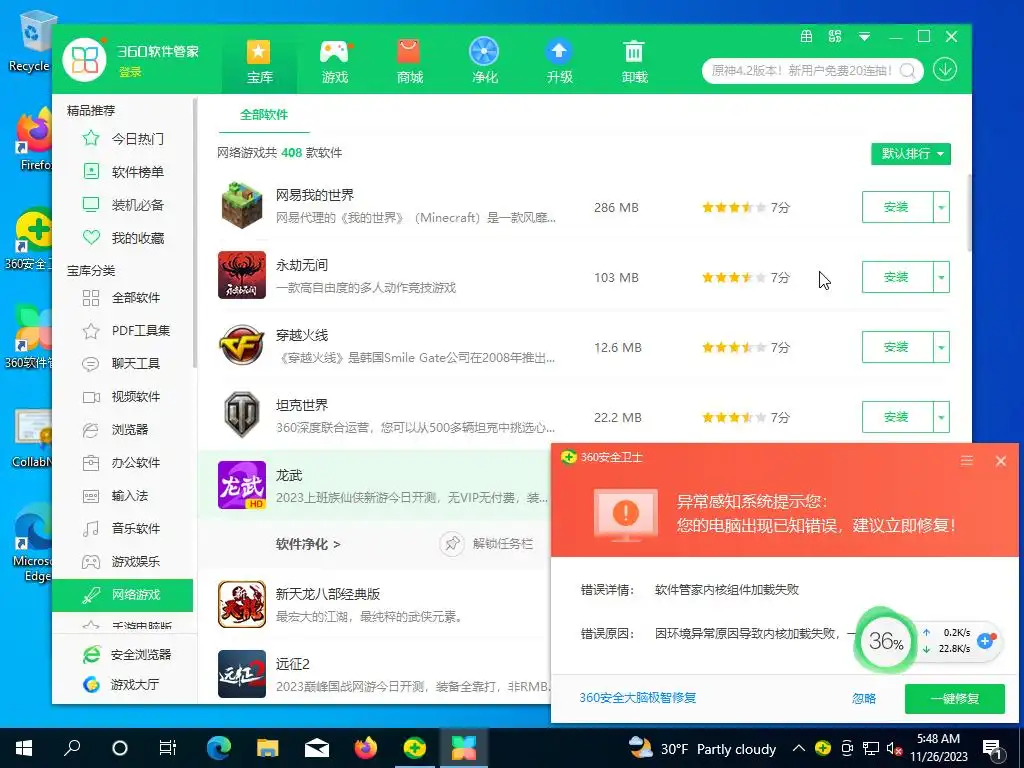The image size is (1024, 768).
Task: Open Firefox from the taskbar
Action: coord(366,748)
